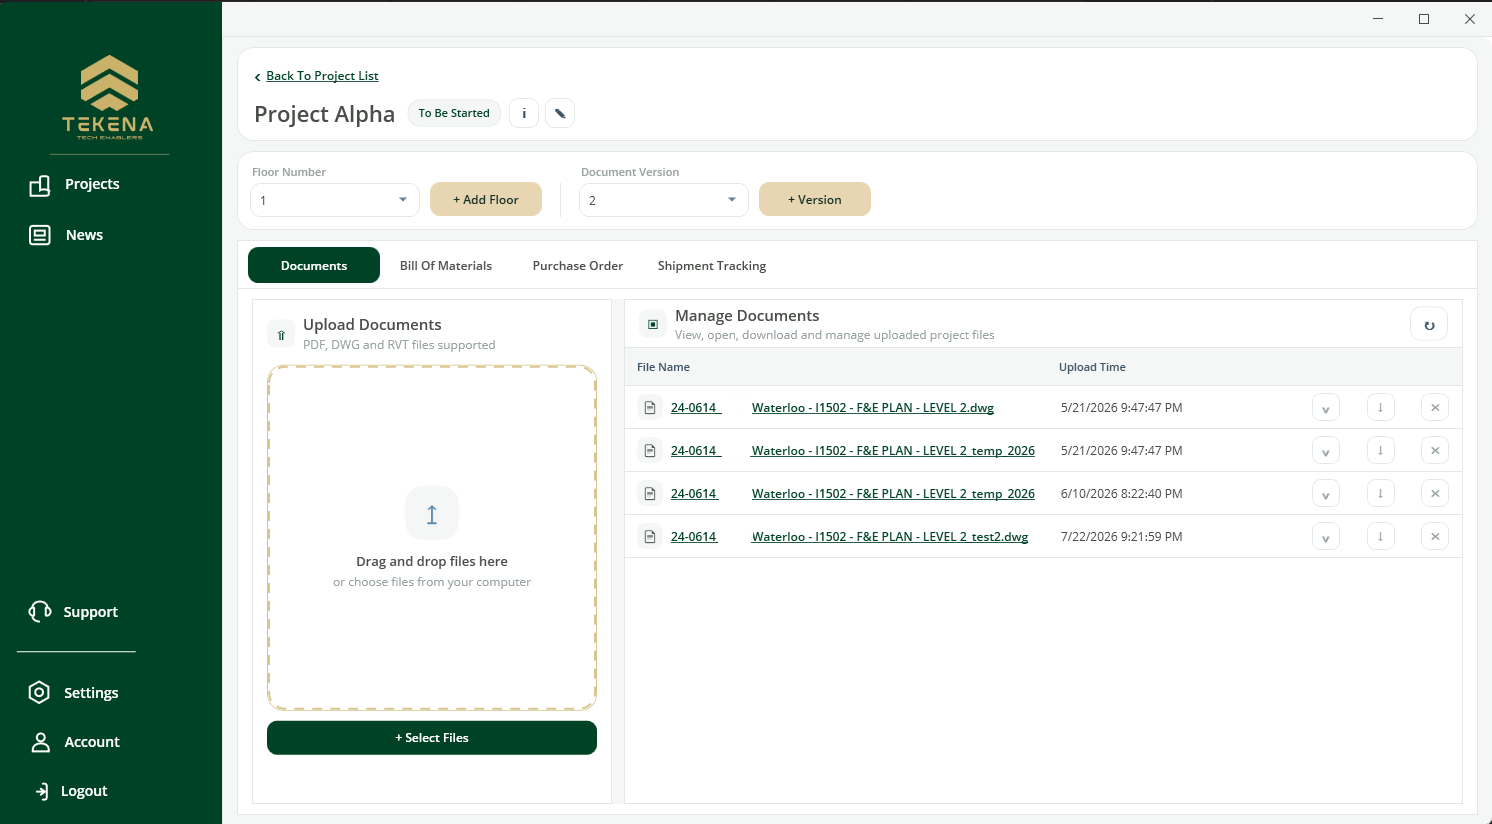The width and height of the screenshot is (1492, 824).
Task: Open Settings from the sidebar
Action: coord(73,693)
